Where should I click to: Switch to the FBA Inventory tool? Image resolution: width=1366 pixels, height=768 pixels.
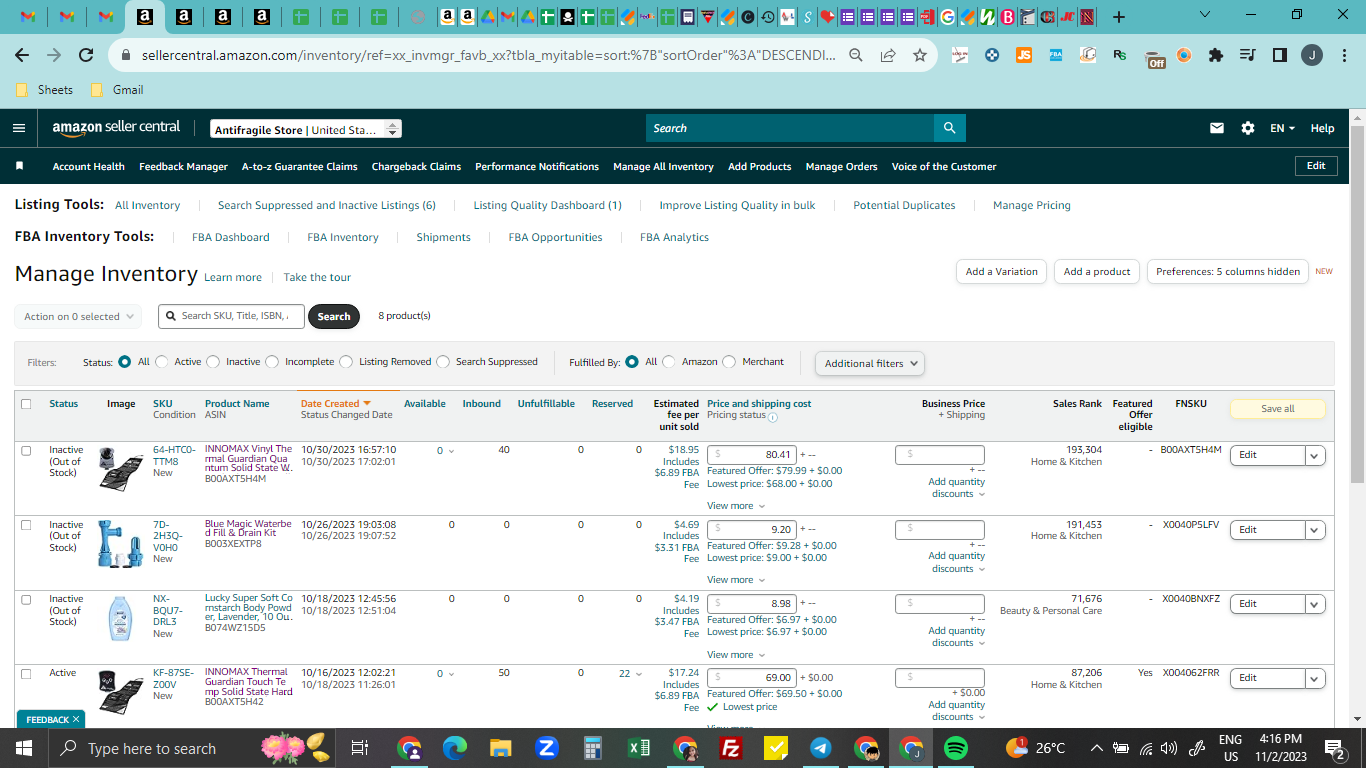343,237
